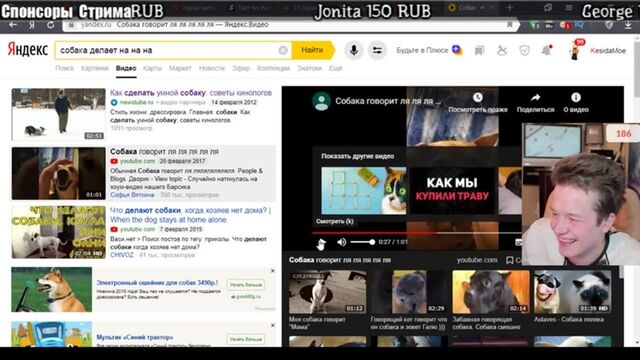Switch to Коллекции tab
This screenshot has width=640, height=360.
click(x=273, y=68)
